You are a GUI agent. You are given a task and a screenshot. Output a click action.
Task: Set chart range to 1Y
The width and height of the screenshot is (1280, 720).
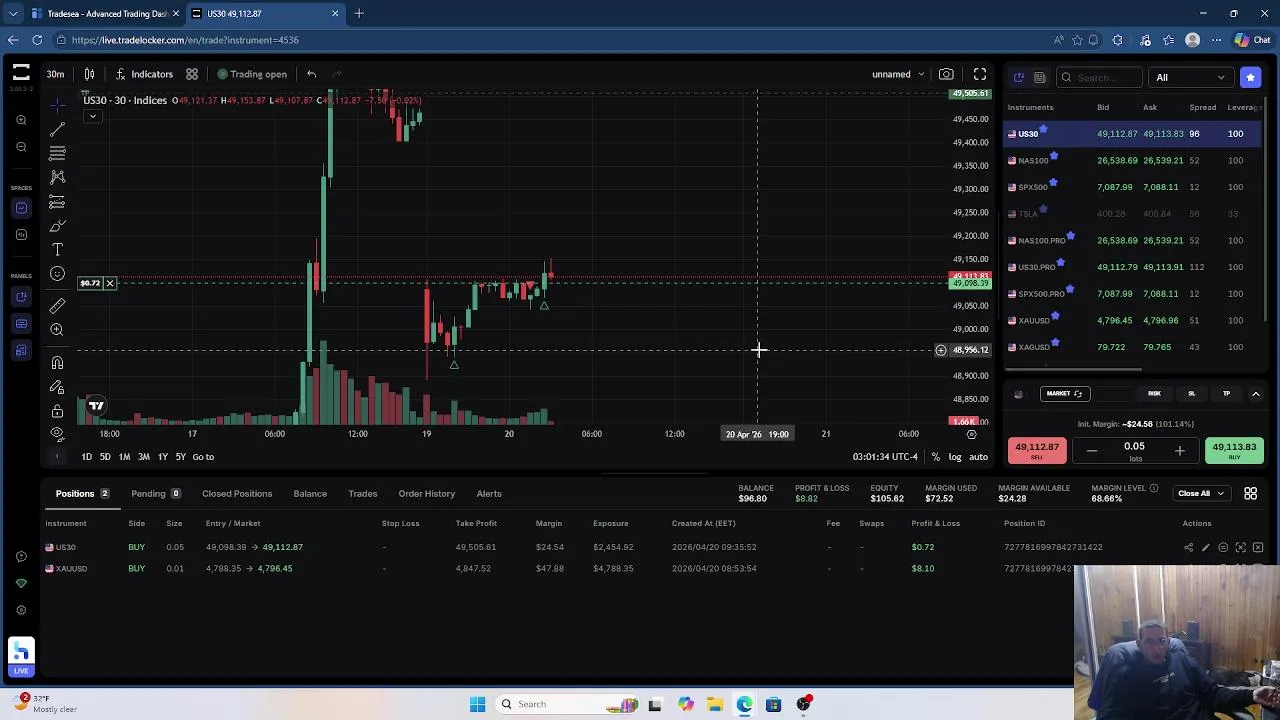(162, 457)
